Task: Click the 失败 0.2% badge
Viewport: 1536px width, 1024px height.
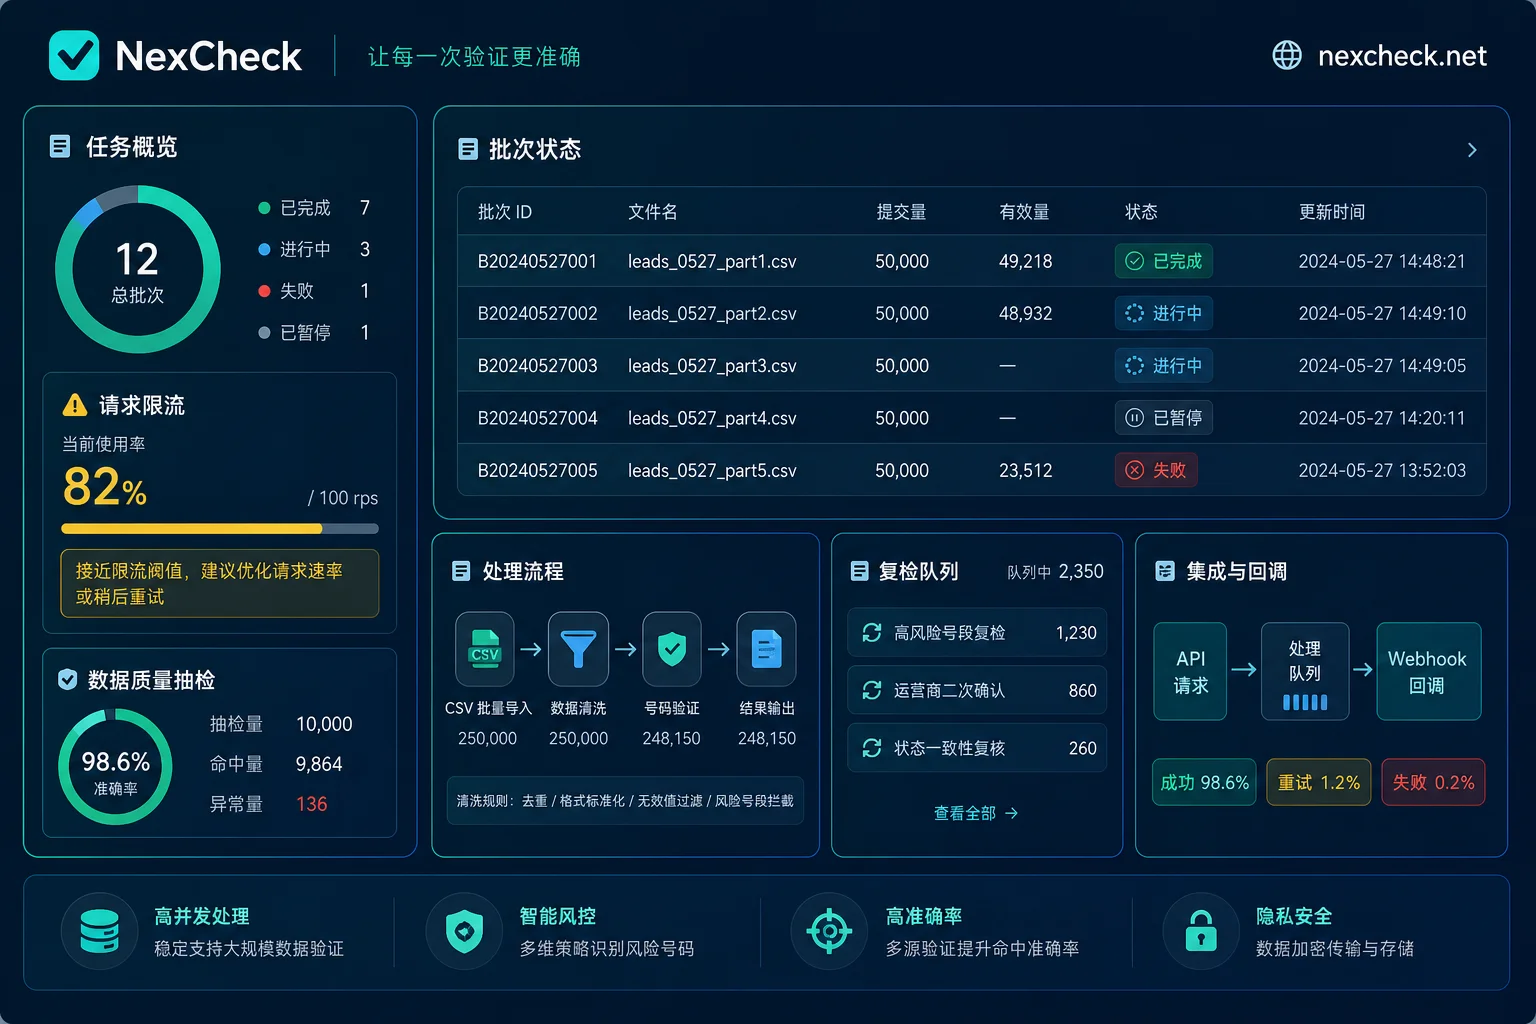Action: point(1433,782)
